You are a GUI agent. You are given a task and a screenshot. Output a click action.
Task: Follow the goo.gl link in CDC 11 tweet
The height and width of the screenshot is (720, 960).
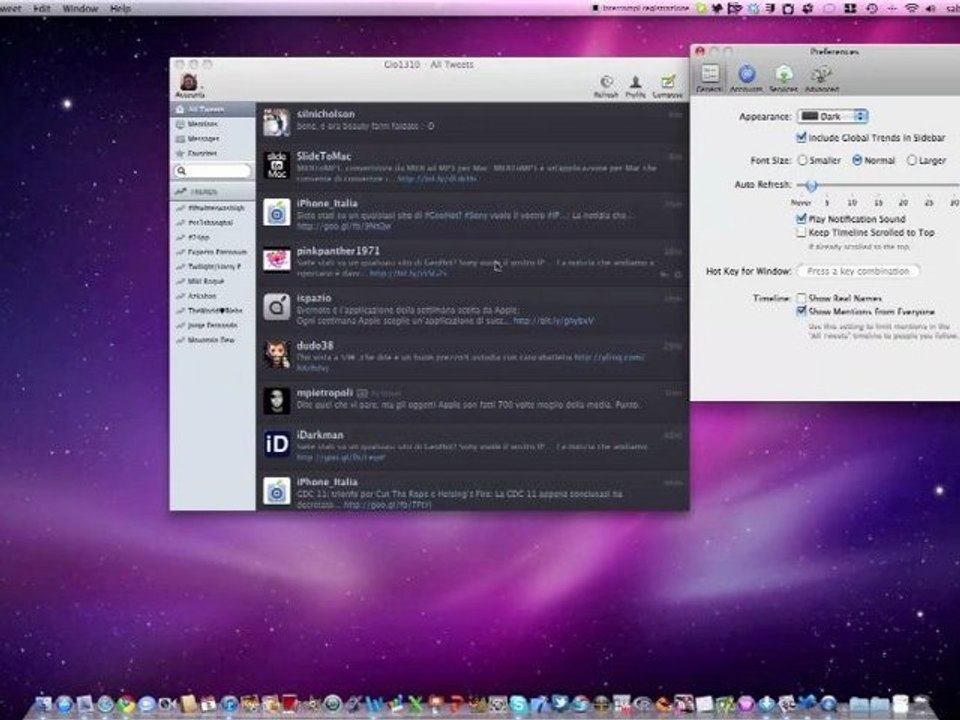pyautogui.click(x=388, y=505)
